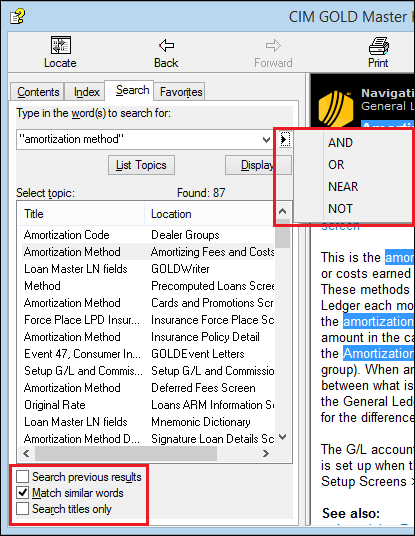Click the List Topics button
Screen dimensions: 415x536
[141, 165]
